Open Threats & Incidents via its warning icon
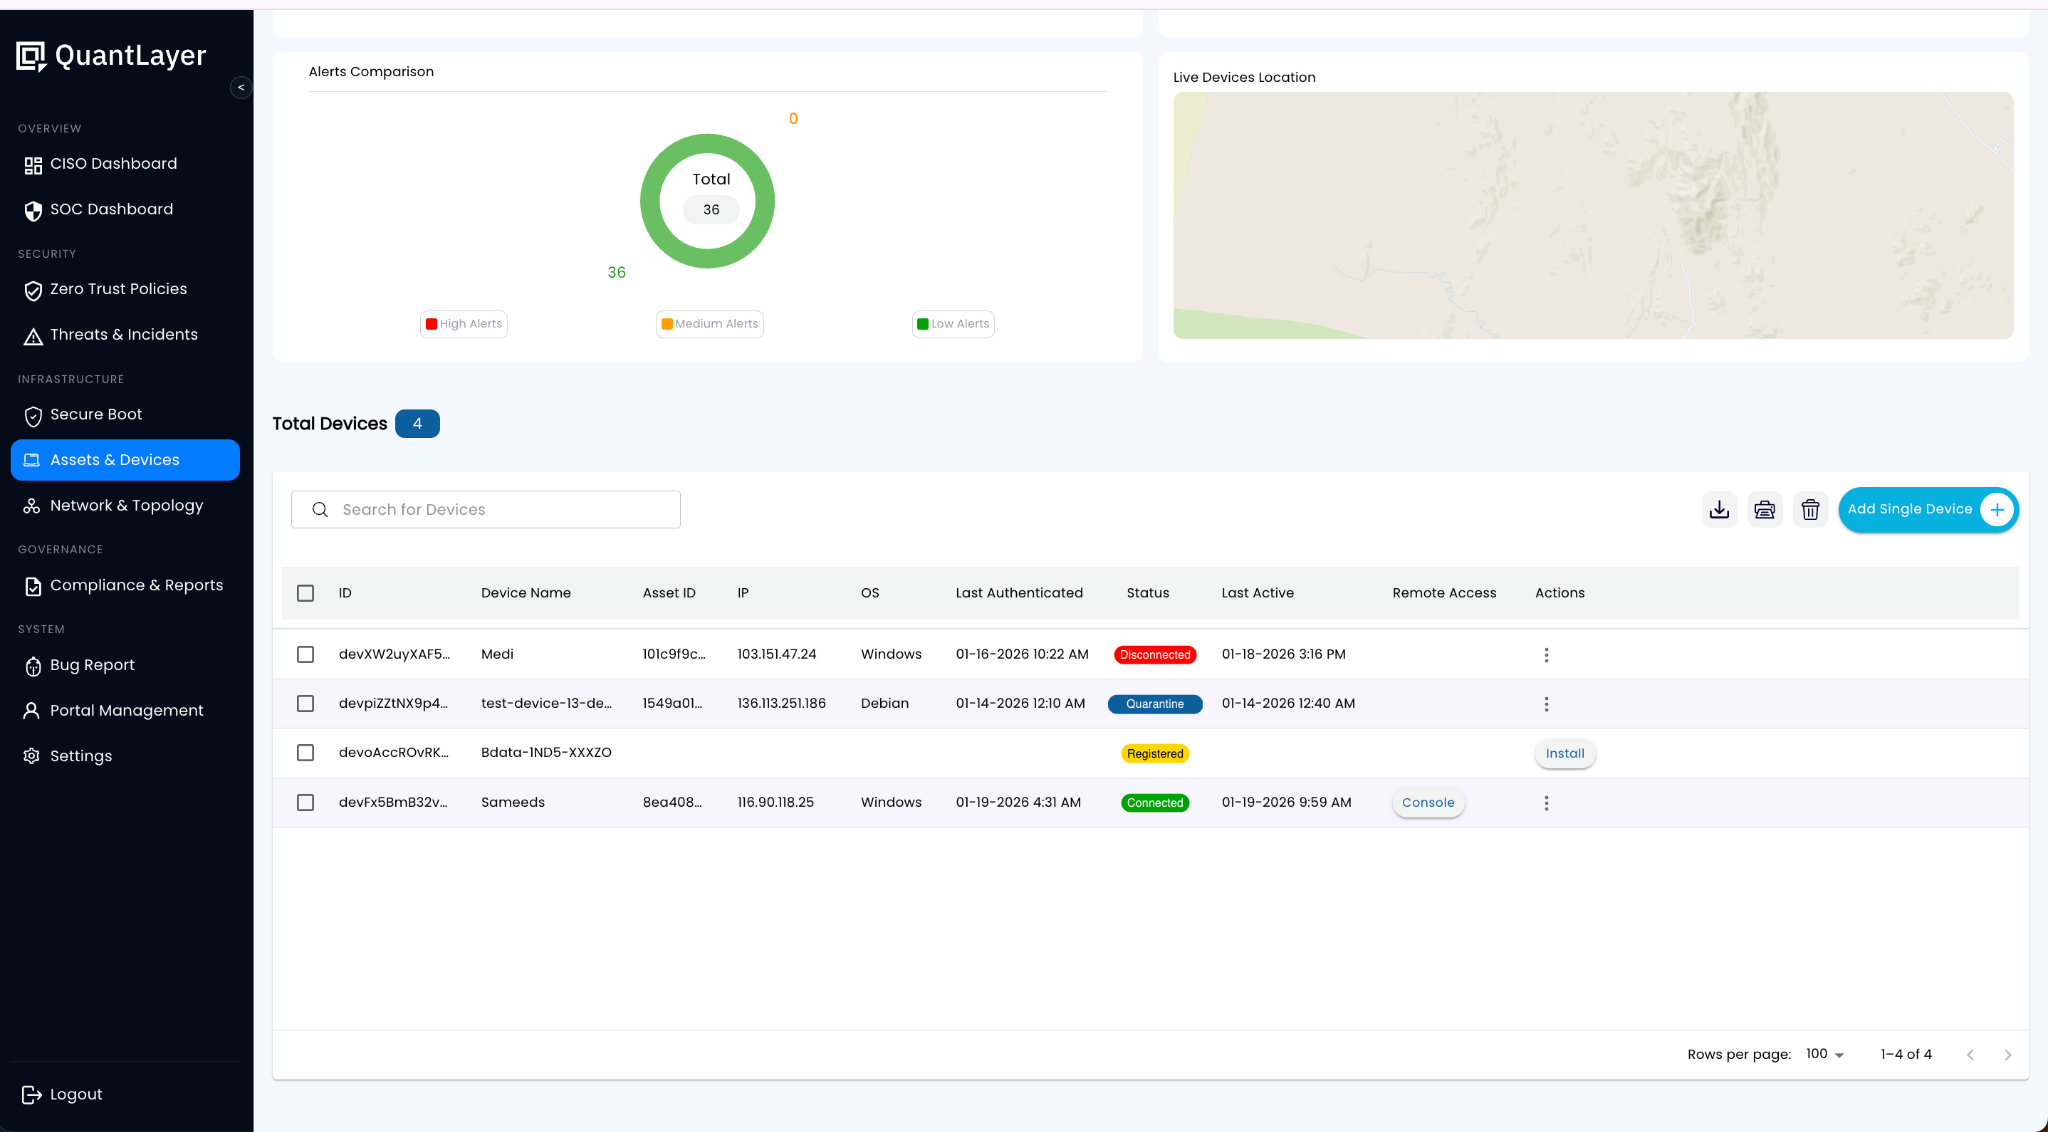This screenshot has height=1132, width=2048. 33,334
